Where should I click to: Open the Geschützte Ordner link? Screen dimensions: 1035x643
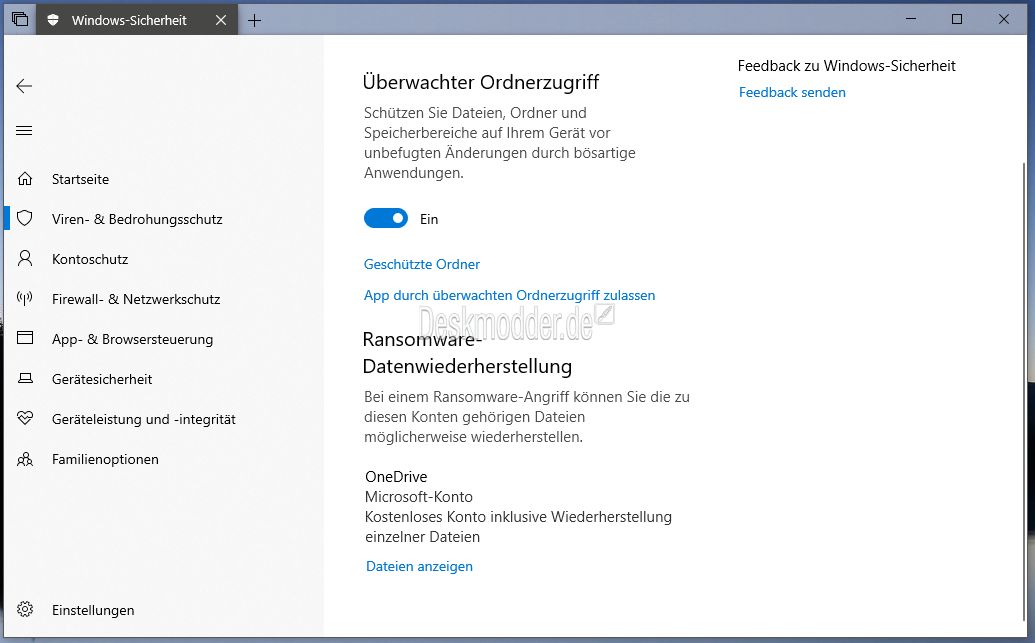tap(422, 264)
